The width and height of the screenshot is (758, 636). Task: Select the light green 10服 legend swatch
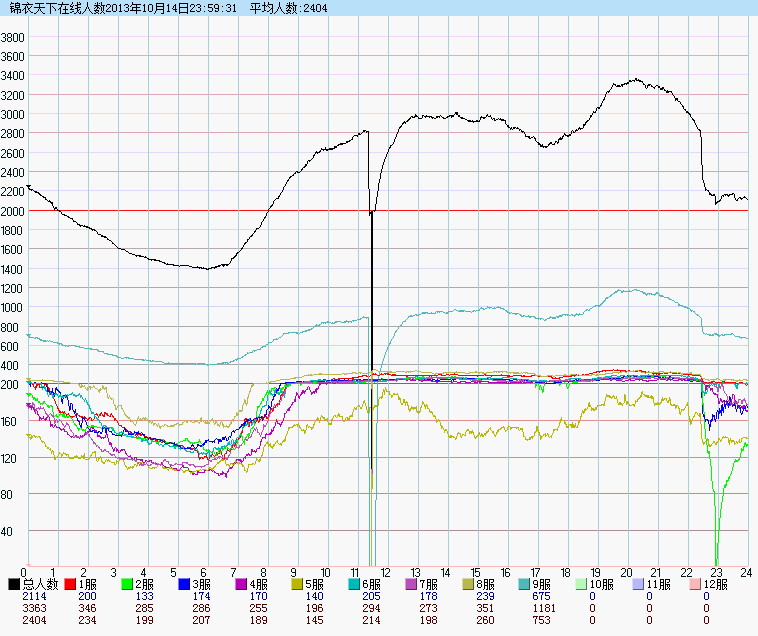click(x=583, y=584)
